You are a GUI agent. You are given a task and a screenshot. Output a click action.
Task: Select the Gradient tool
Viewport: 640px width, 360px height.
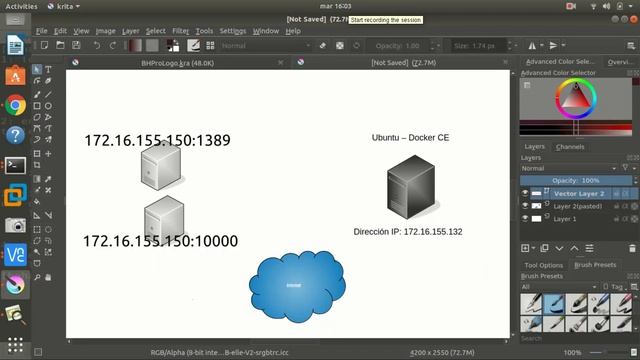pos(37,179)
